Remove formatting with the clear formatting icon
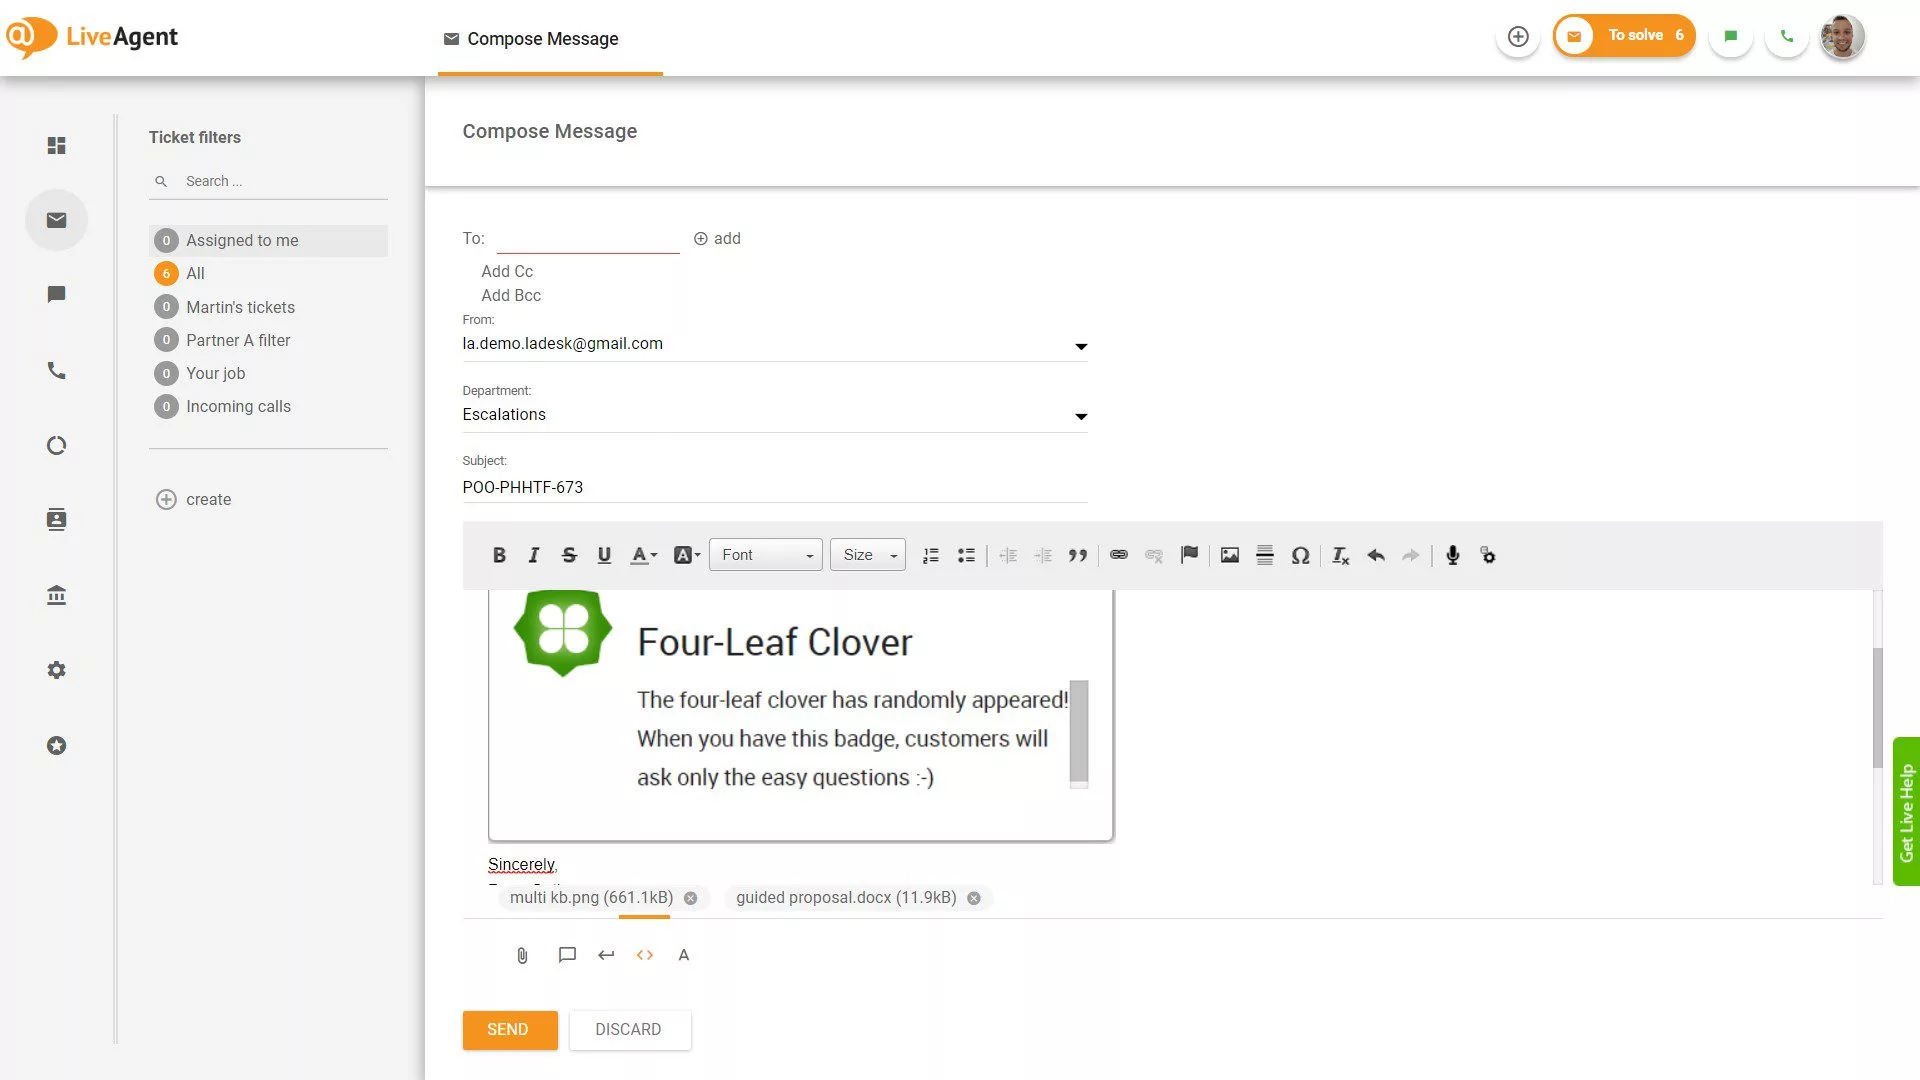The width and height of the screenshot is (1920, 1080). click(1340, 555)
